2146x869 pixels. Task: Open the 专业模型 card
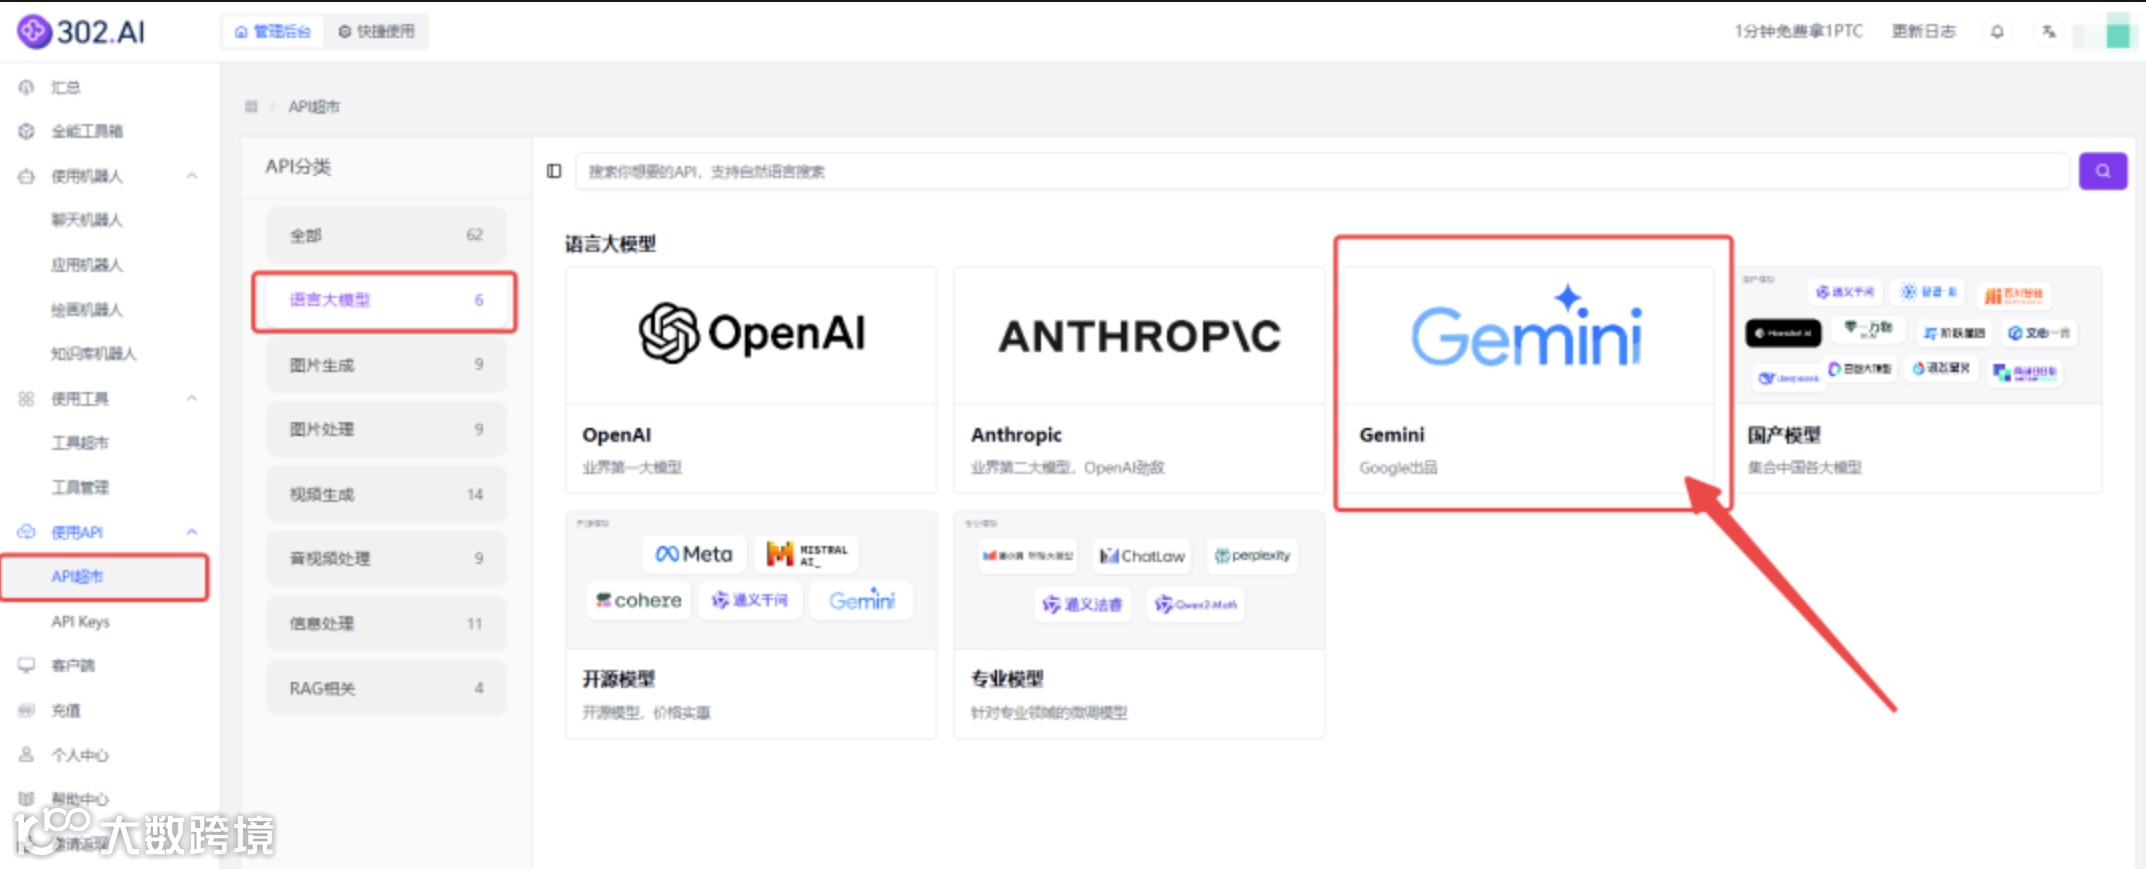pos(1139,625)
